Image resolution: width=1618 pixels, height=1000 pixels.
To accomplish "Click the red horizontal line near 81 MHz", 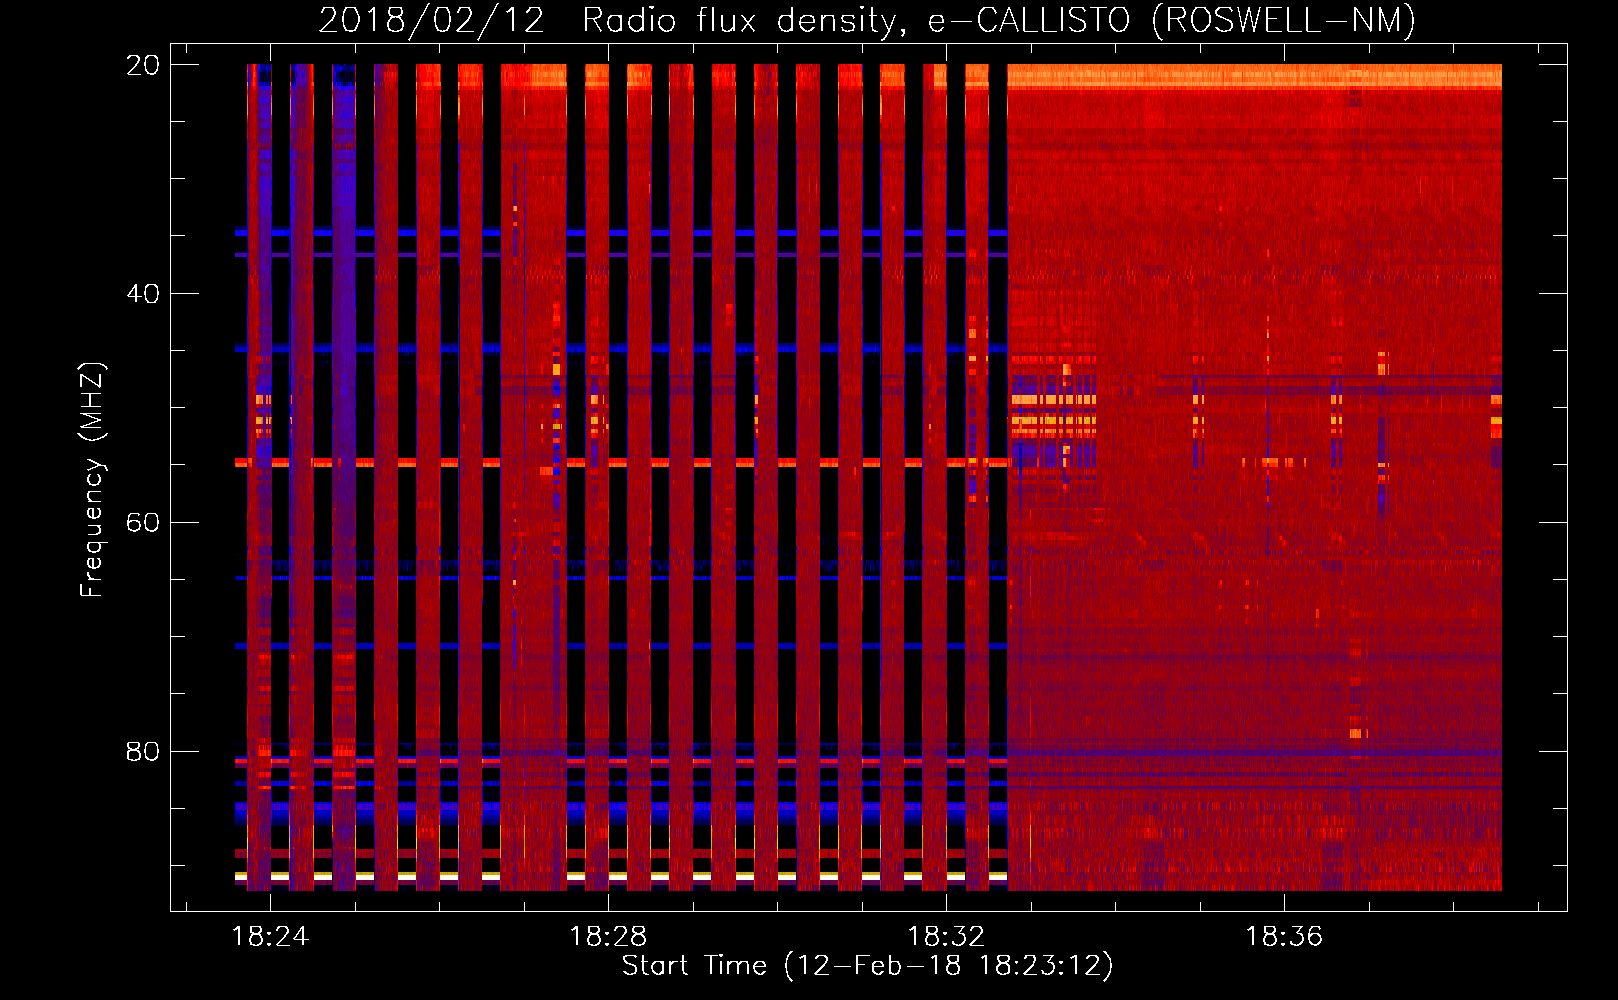I will pyautogui.click(x=620, y=761).
